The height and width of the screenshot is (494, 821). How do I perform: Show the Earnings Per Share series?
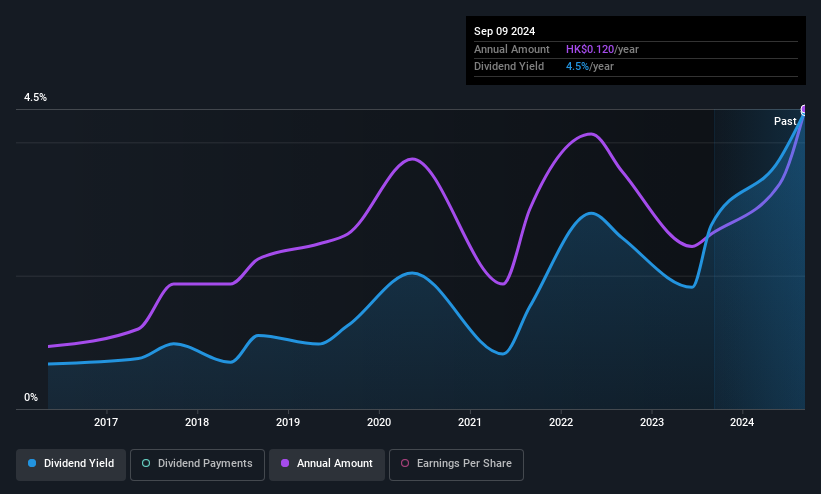456,464
